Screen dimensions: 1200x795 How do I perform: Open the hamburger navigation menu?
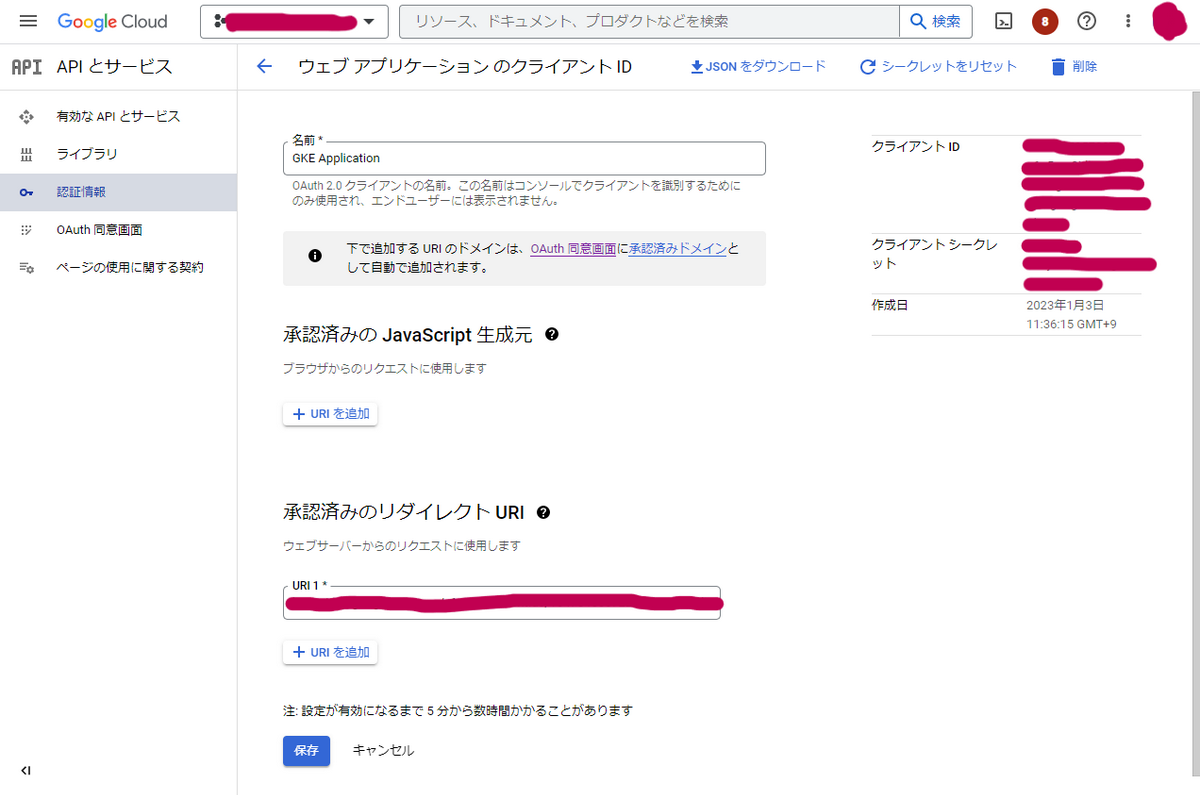click(28, 21)
